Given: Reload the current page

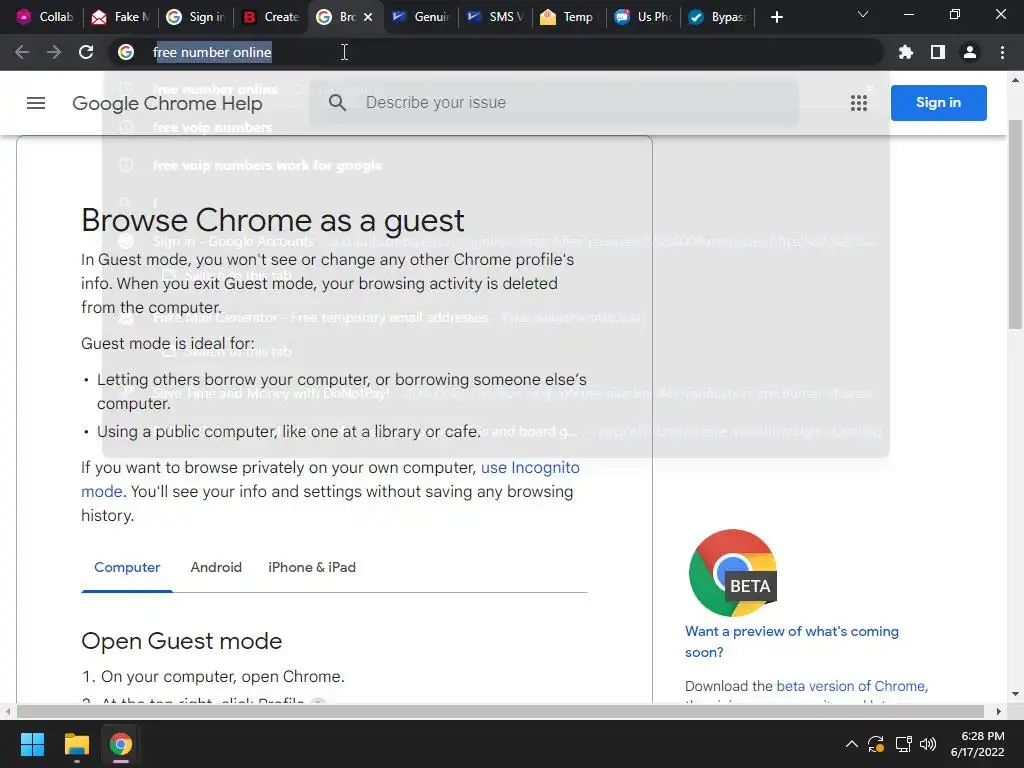Looking at the screenshot, I should (x=86, y=52).
